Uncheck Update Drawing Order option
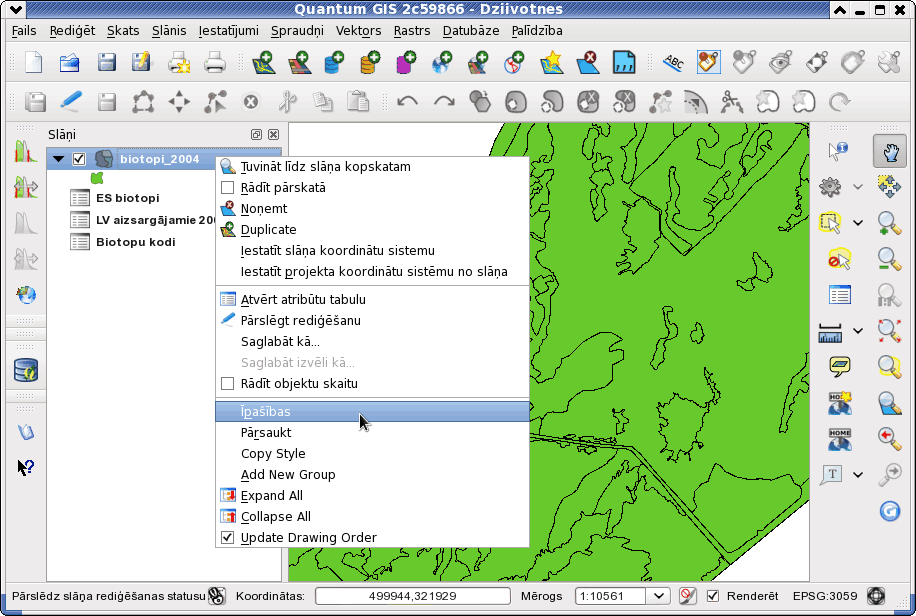This screenshot has width=916, height=616. click(227, 538)
